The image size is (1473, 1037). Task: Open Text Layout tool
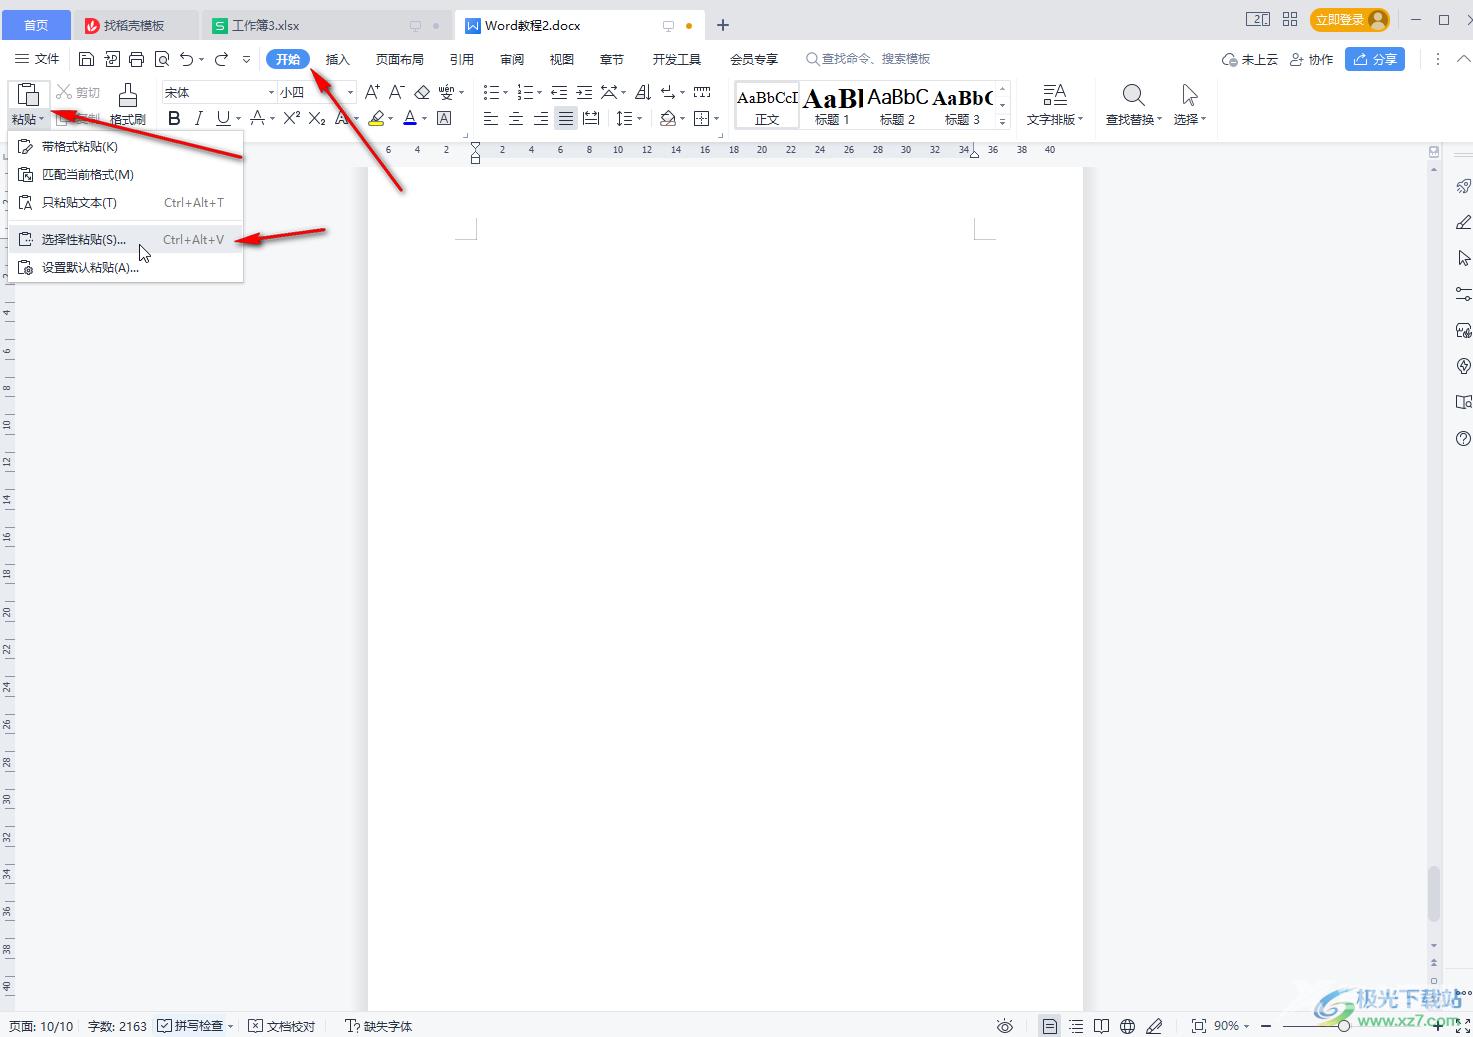[x=1054, y=104]
